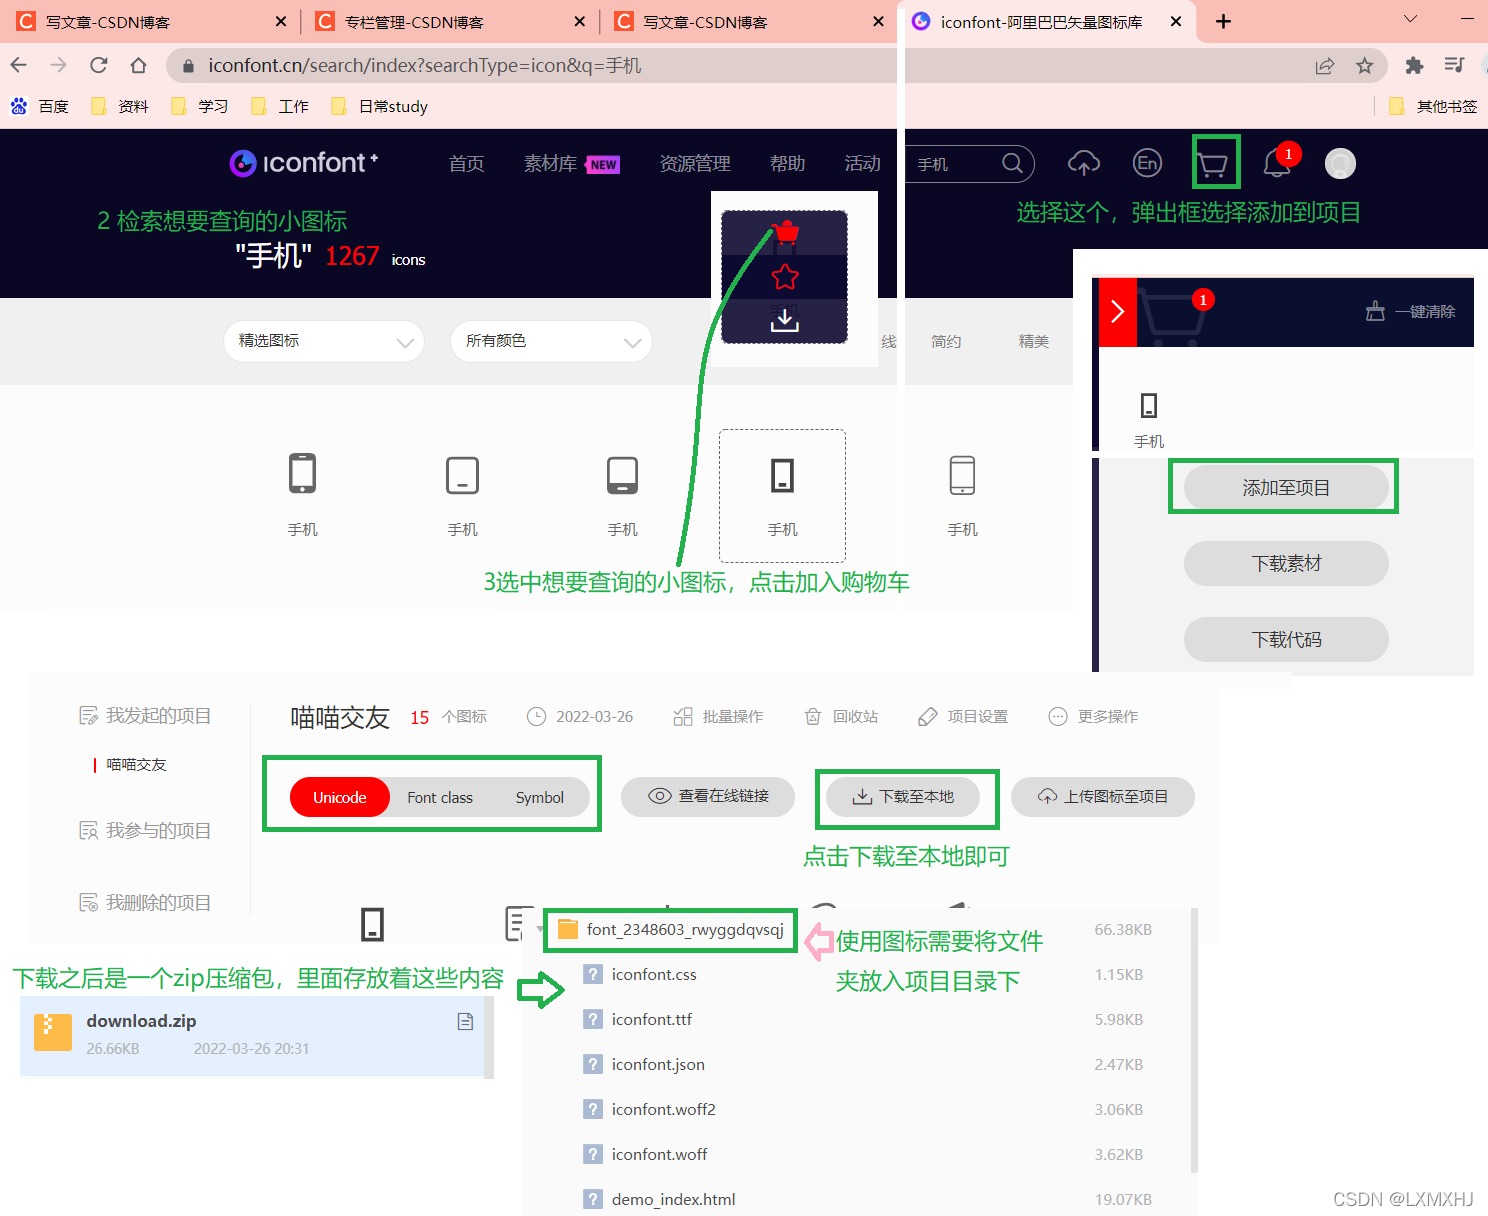Open 资源管理 menu item
This screenshot has height=1216, width=1488.
695,164
